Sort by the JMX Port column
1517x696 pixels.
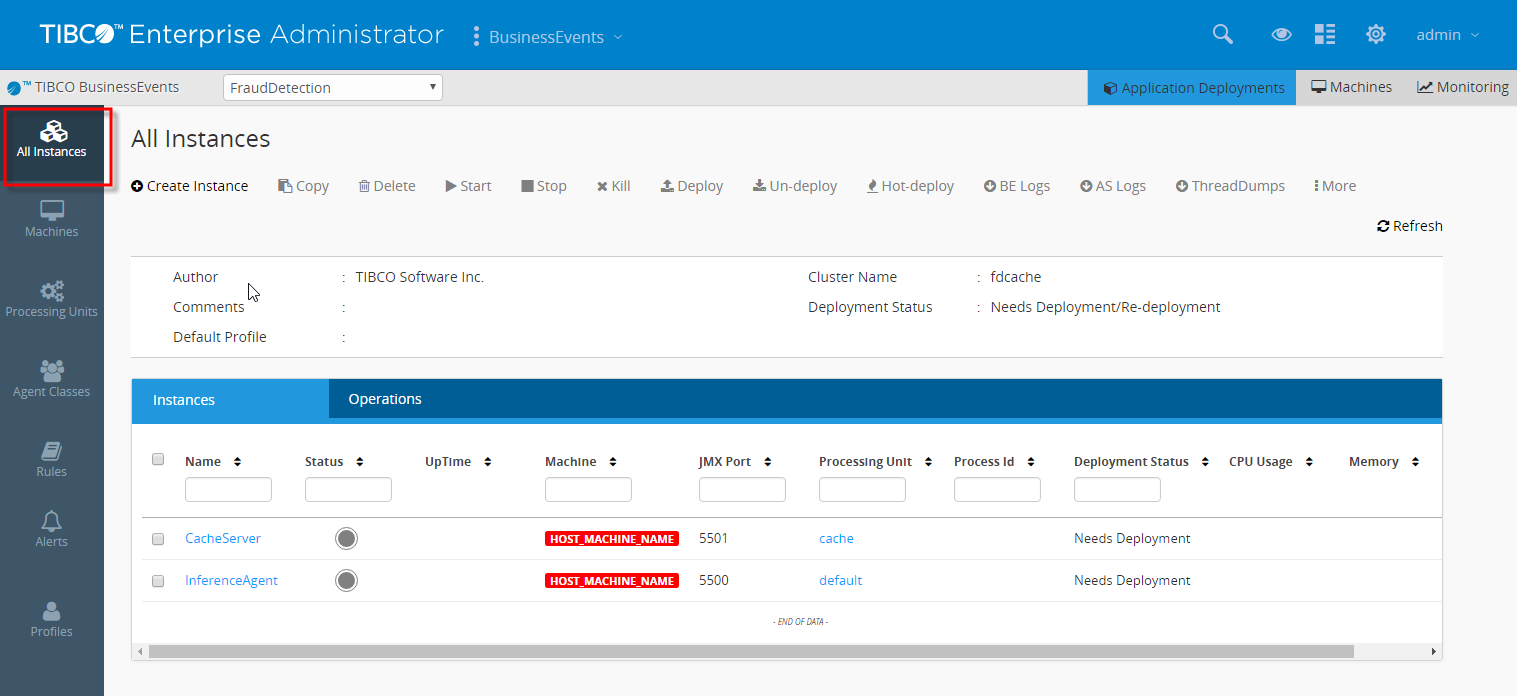768,462
